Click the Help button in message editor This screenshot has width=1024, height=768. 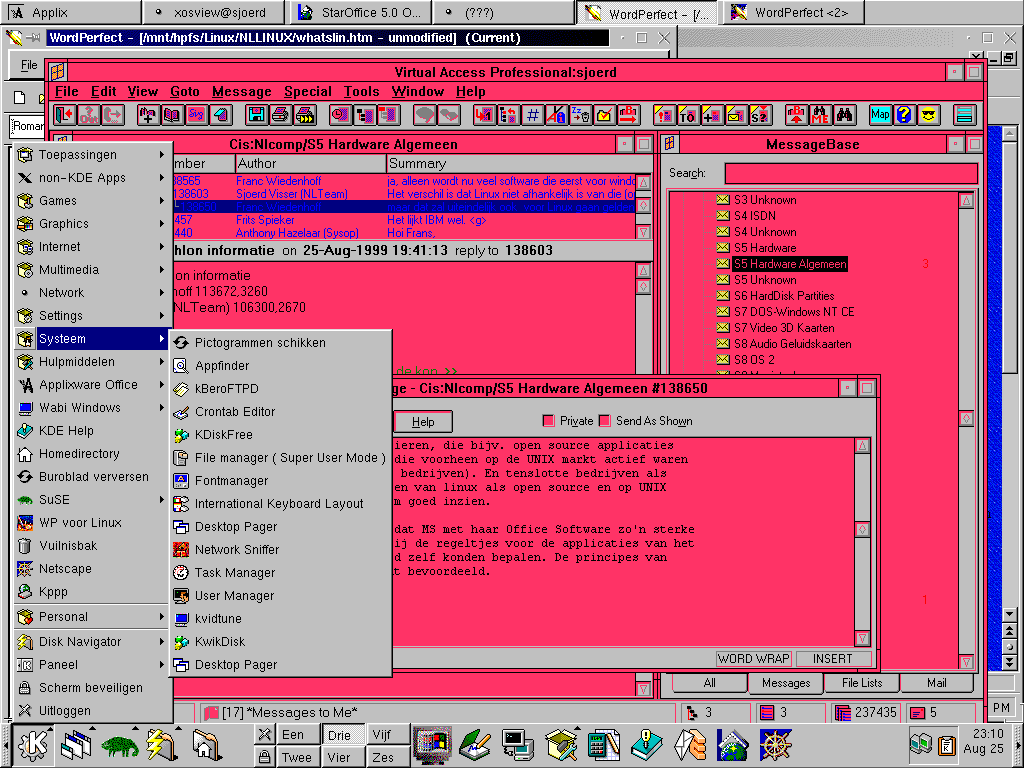[x=423, y=422]
